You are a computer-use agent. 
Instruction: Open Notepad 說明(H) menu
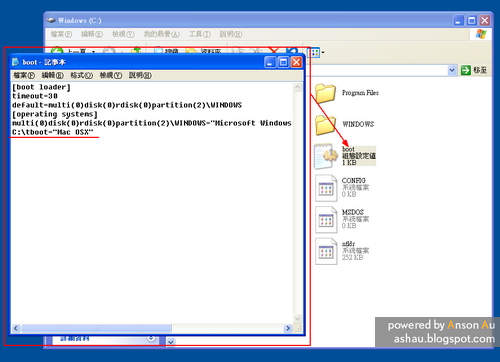[x=140, y=75]
